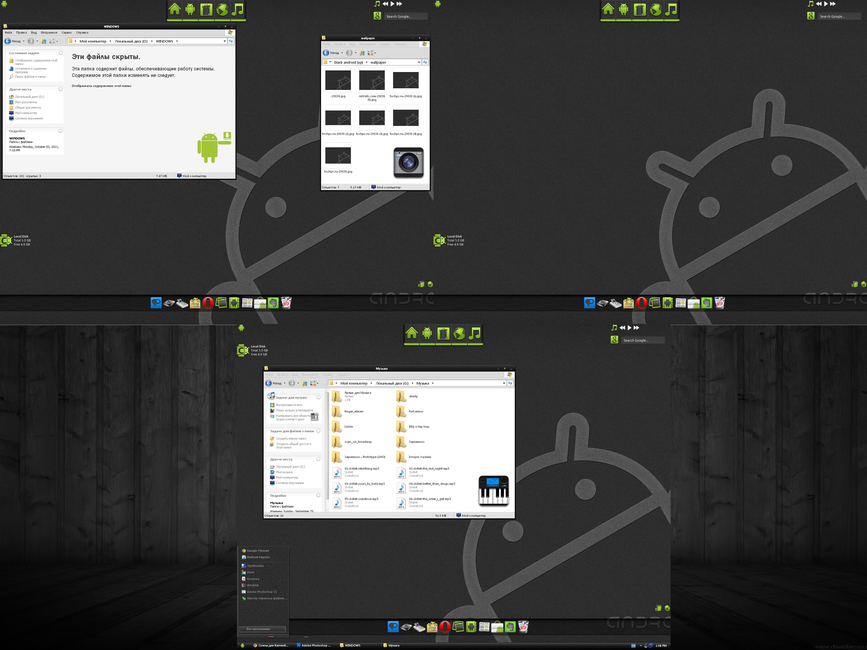Open the dredg folder in the Музыка window
867x650 pixels.
[408, 396]
